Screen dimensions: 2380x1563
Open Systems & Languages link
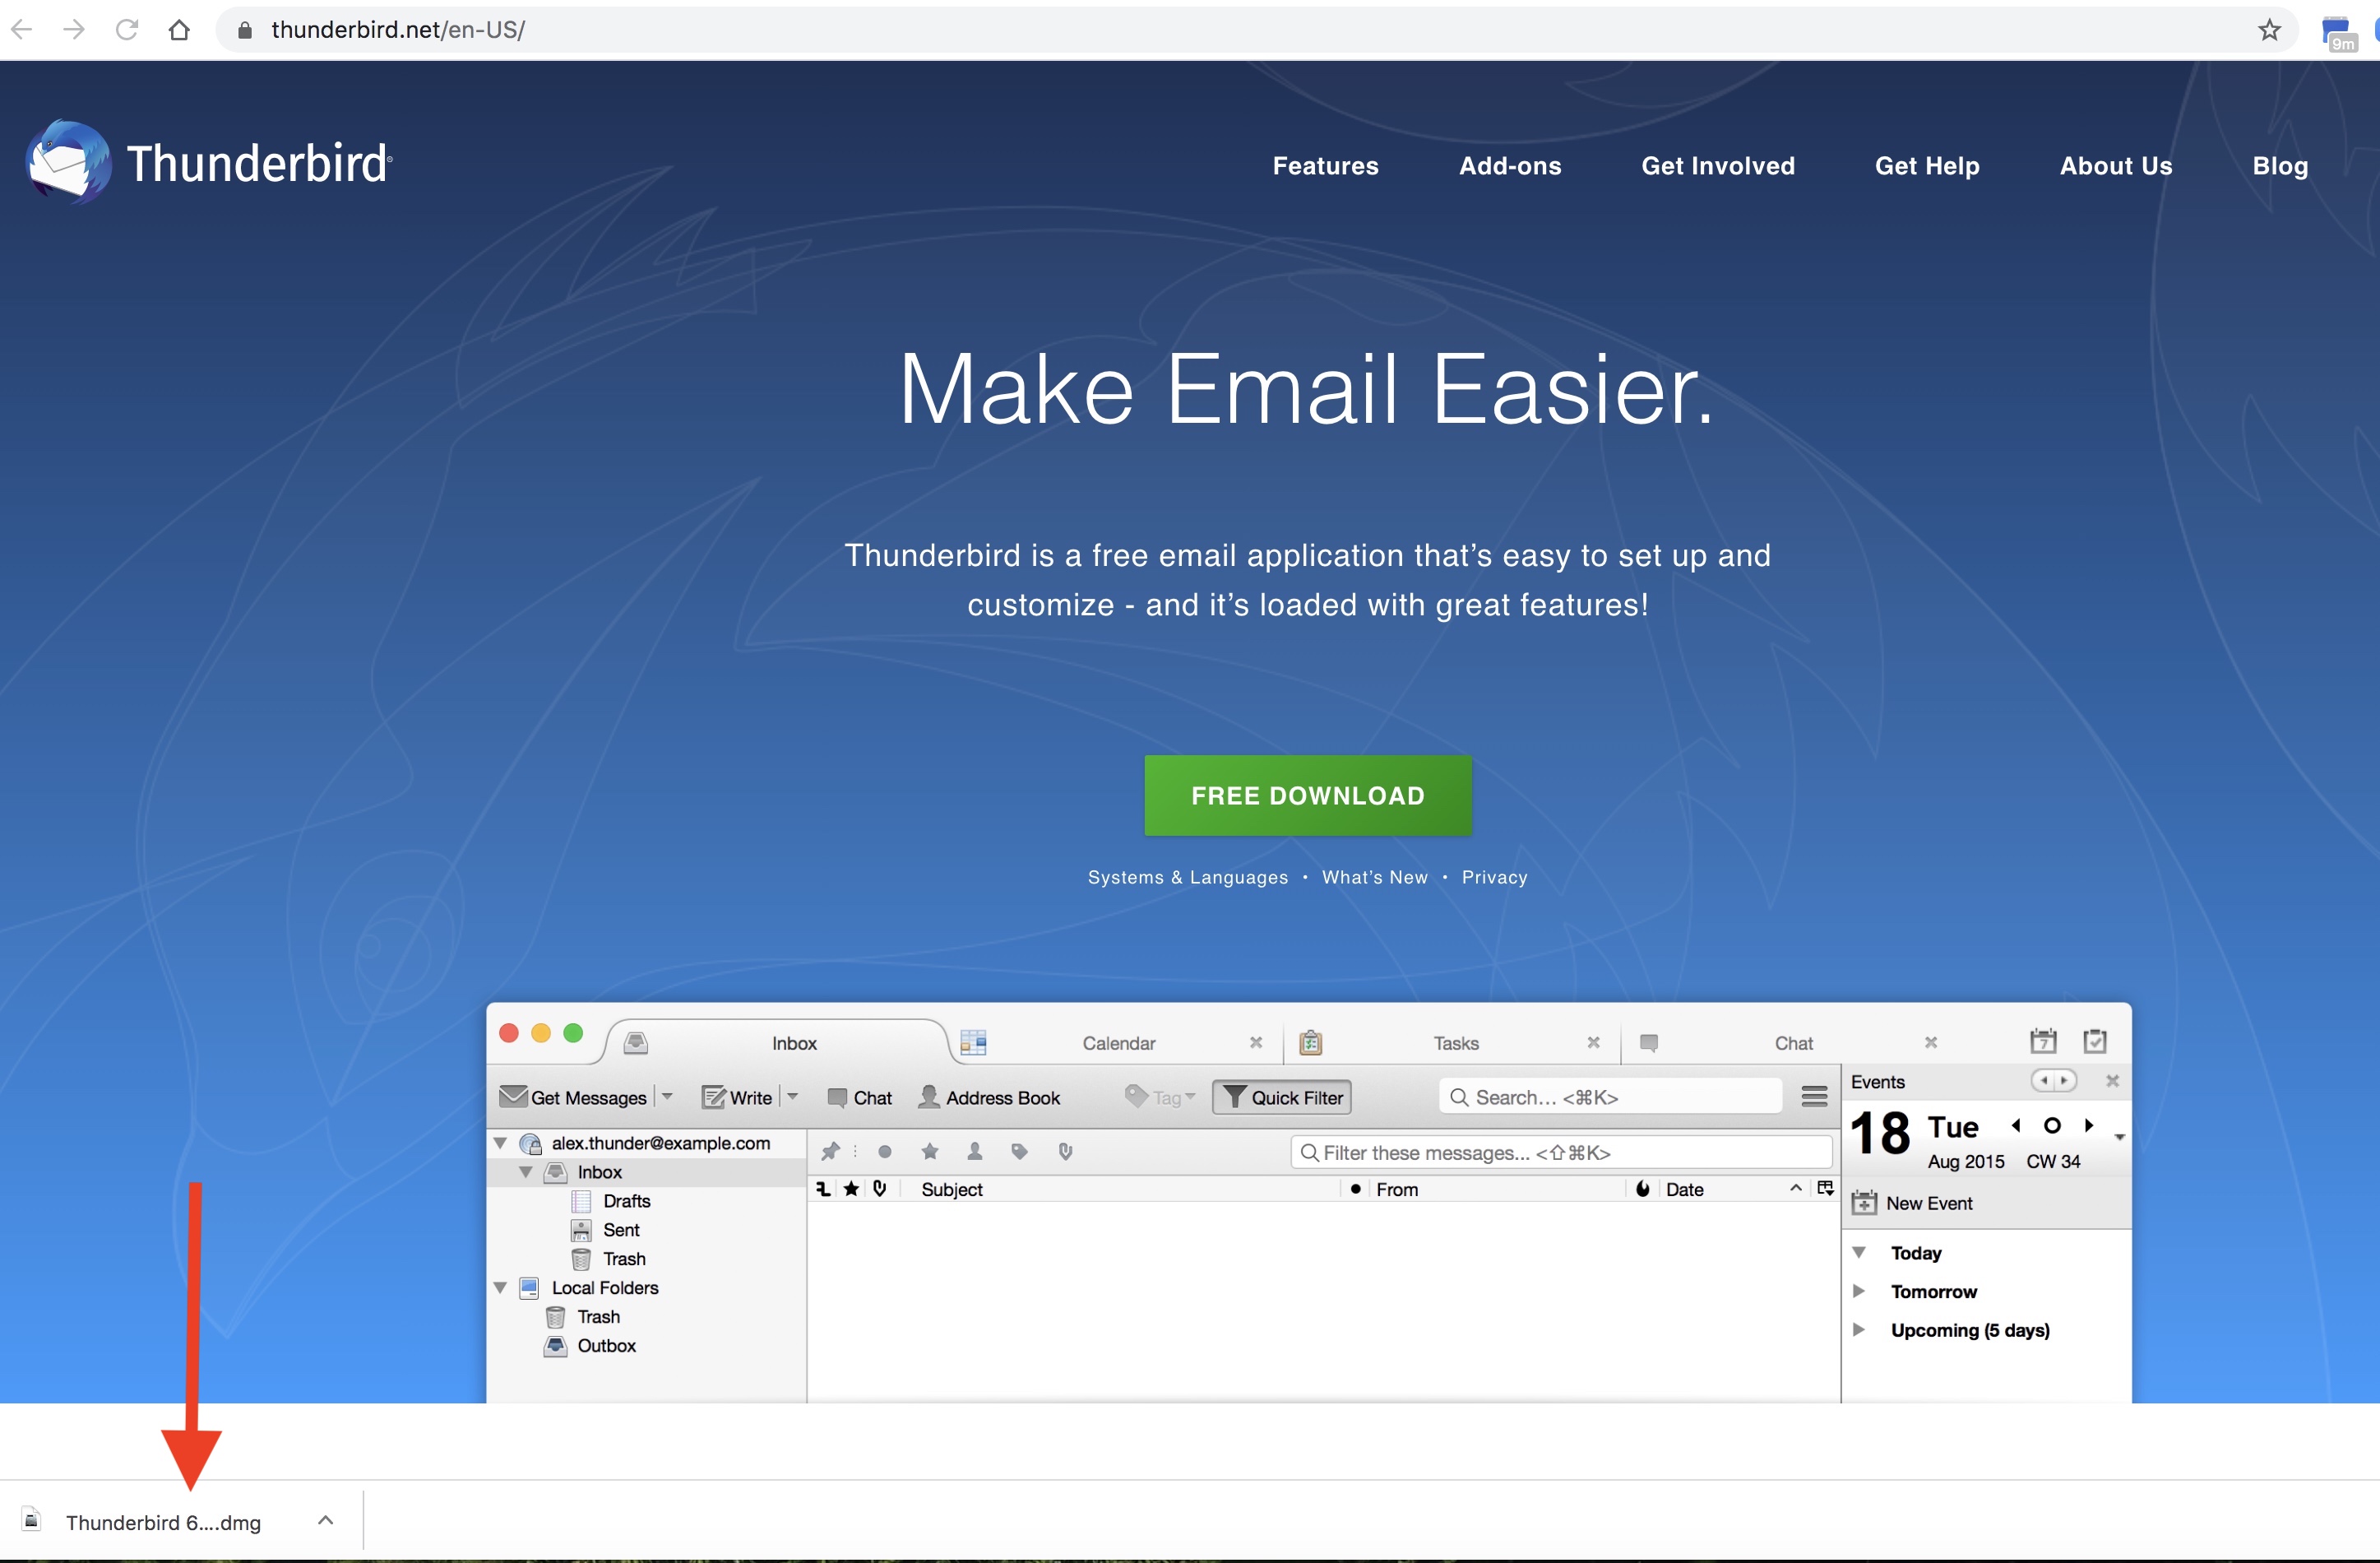pos(1188,877)
